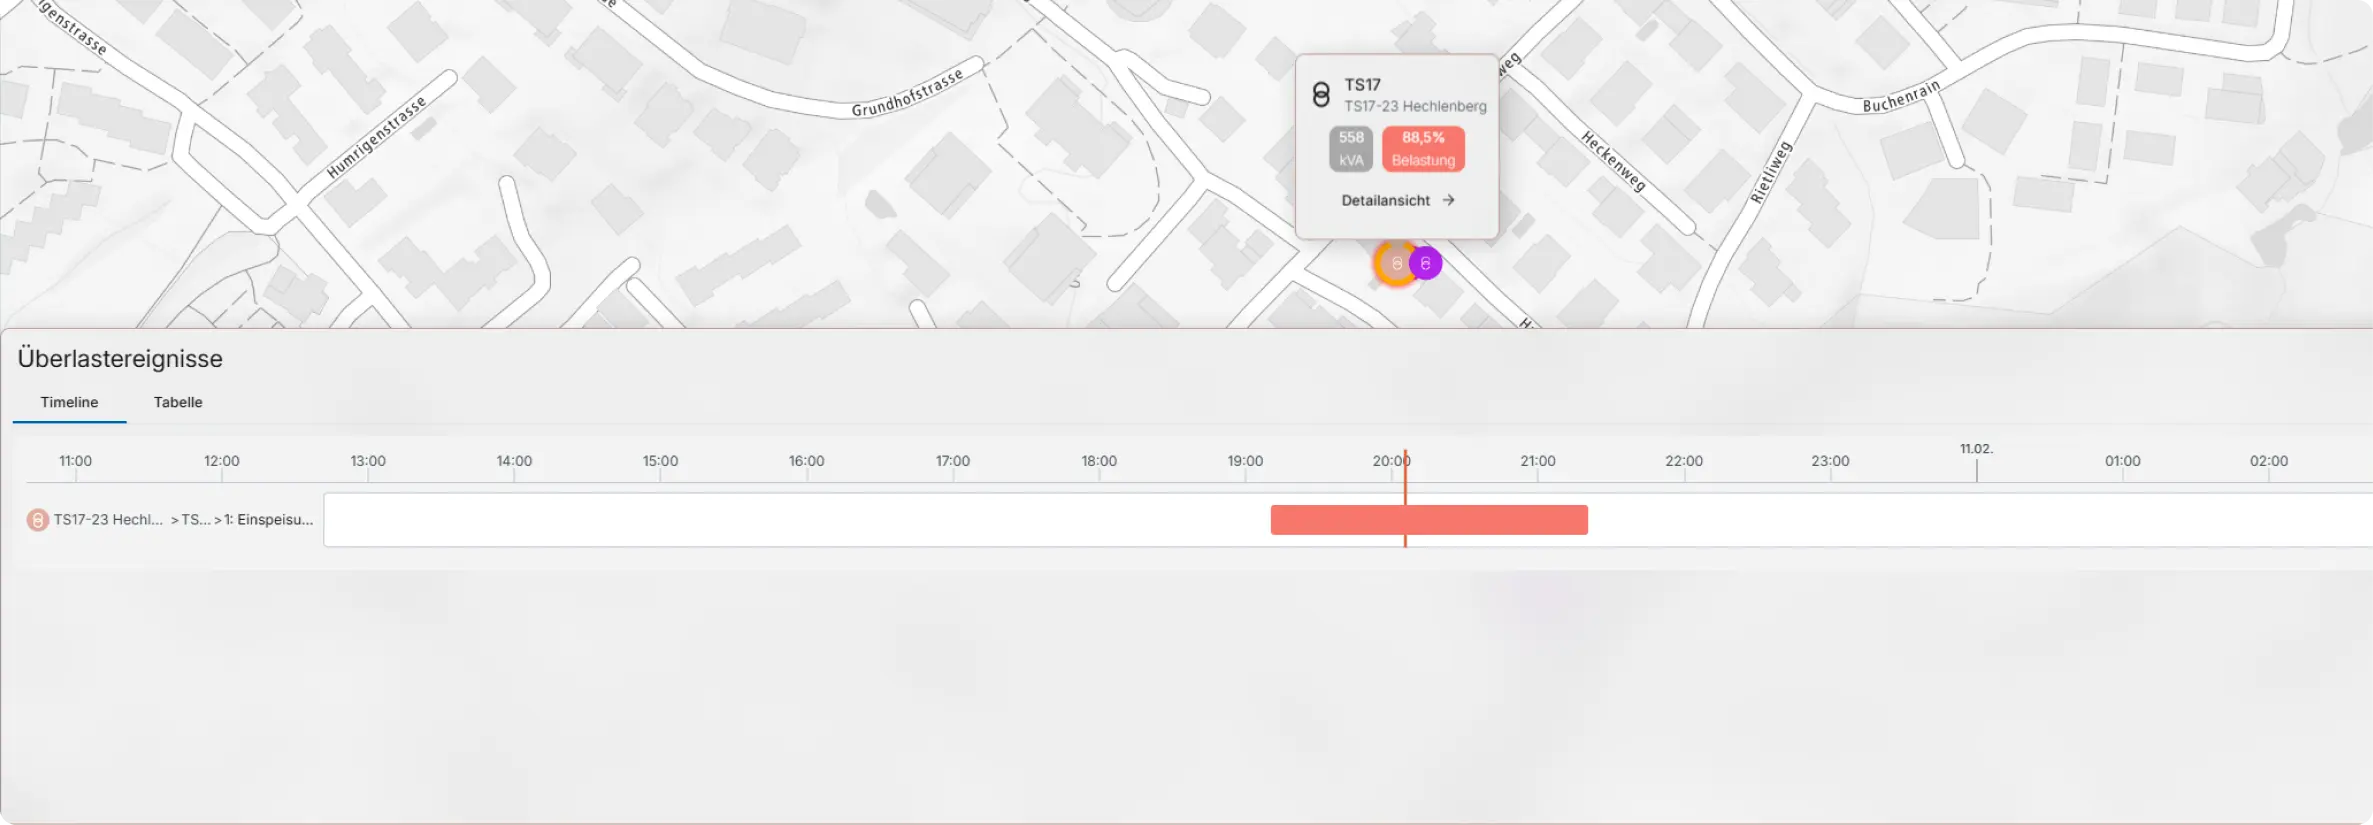
Task: Click the arrow icon next to Detailansicht
Action: [x=1448, y=200]
